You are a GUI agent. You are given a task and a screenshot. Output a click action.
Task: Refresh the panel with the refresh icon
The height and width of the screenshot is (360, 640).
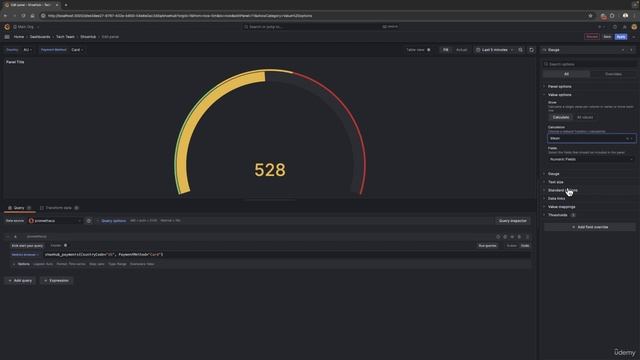(x=531, y=50)
